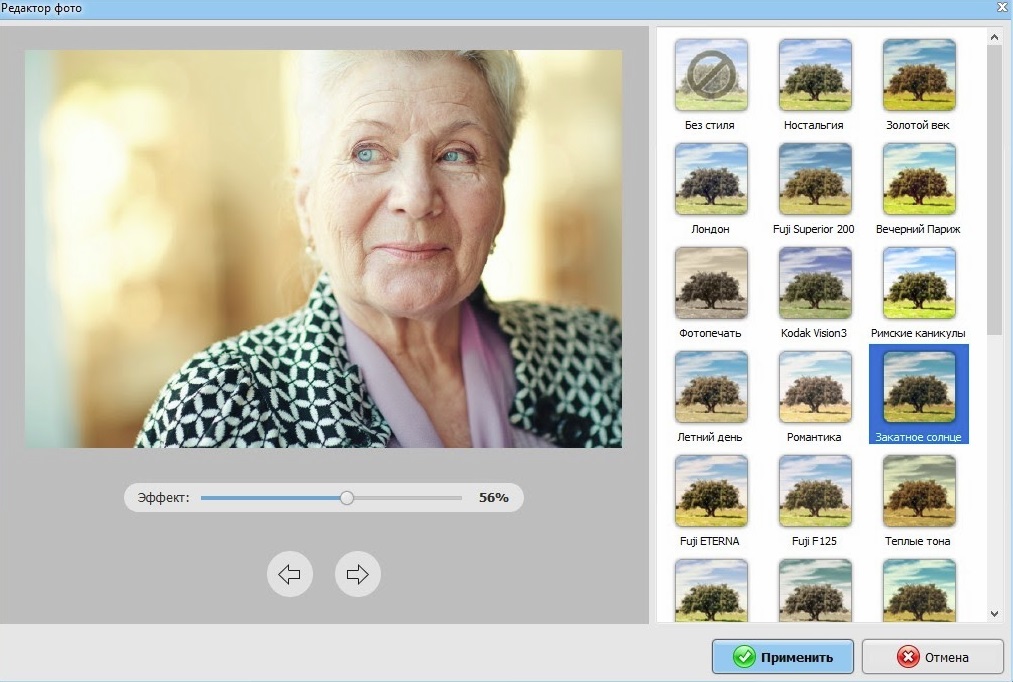This screenshot has width=1013, height=682.
Task: Close the 'Редактор фото' window
Action: (x=1002, y=7)
